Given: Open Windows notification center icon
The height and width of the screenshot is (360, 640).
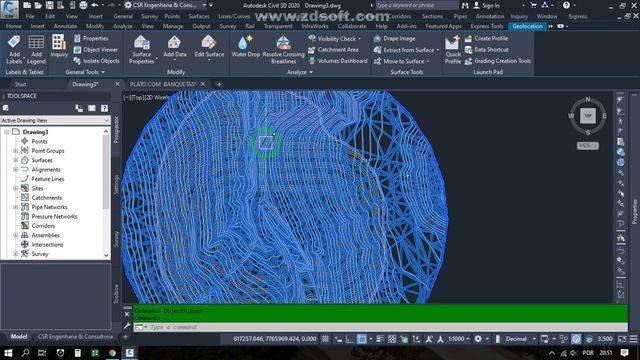Looking at the screenshot, I should [624, 353].
